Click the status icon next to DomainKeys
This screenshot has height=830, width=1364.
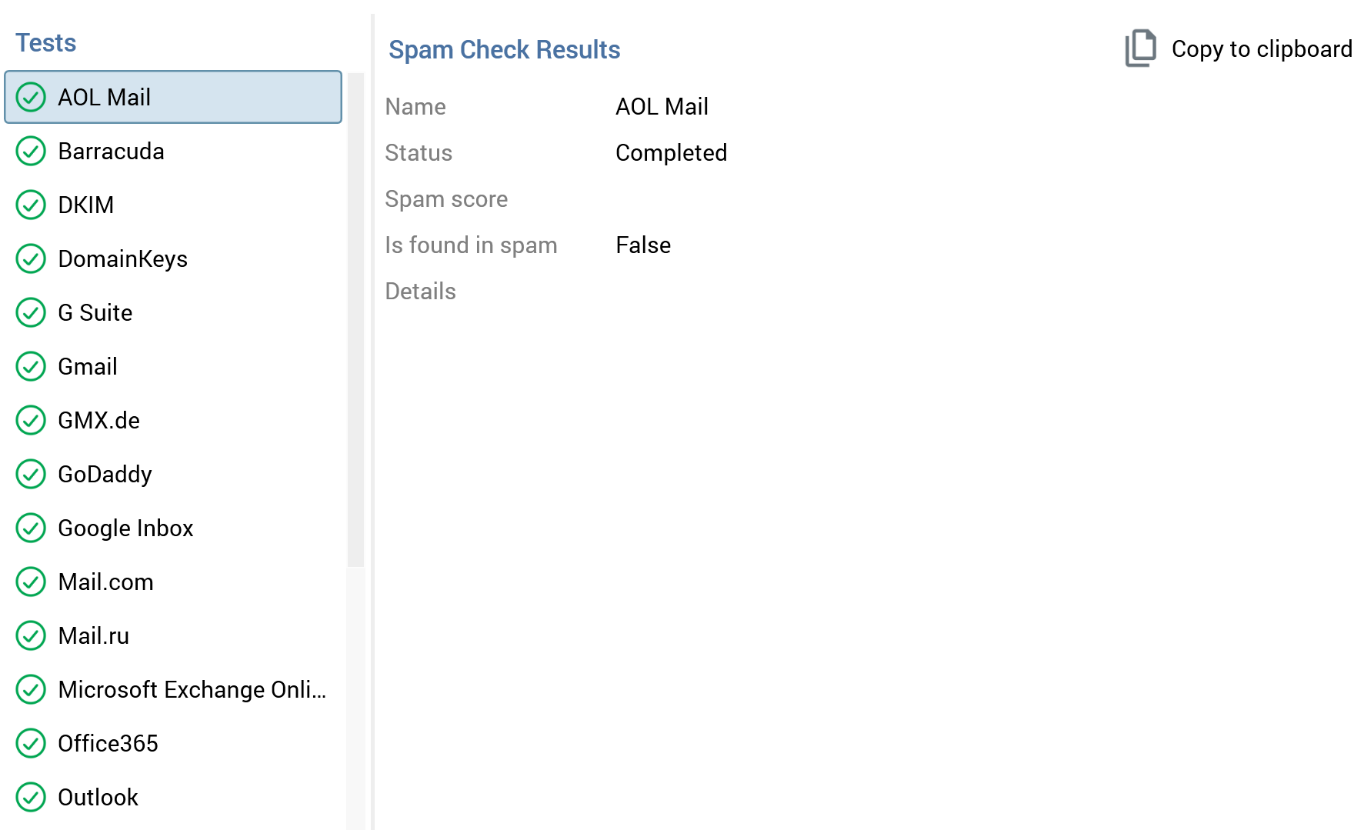coord(31,259)
